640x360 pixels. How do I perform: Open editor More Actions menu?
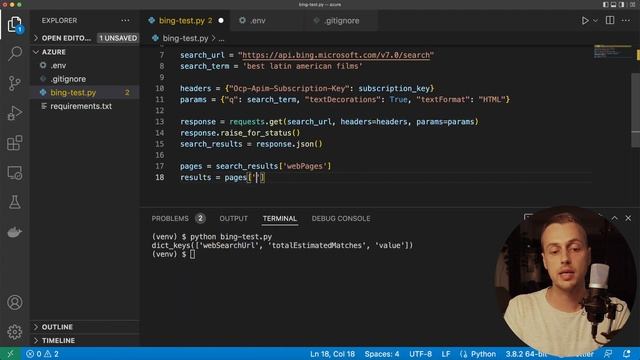(626, 20)
